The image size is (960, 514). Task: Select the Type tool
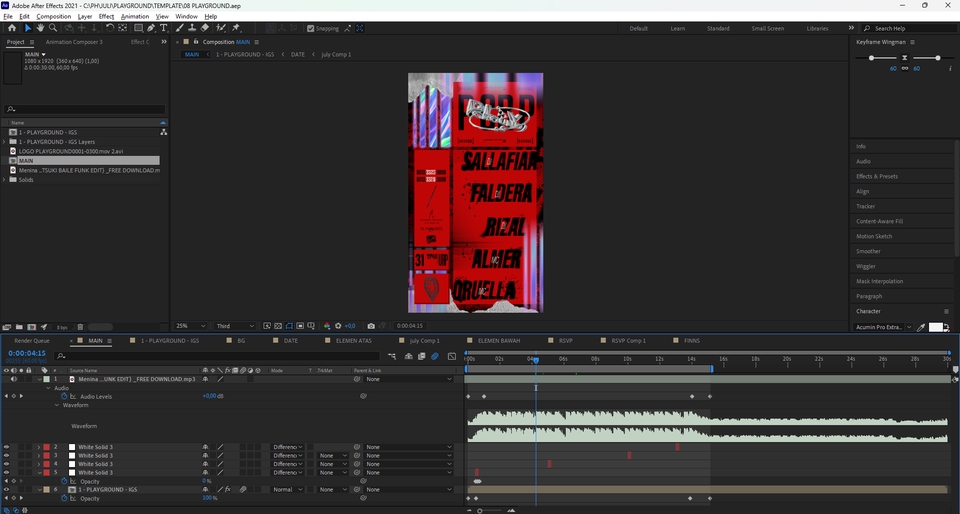point(163,28)
